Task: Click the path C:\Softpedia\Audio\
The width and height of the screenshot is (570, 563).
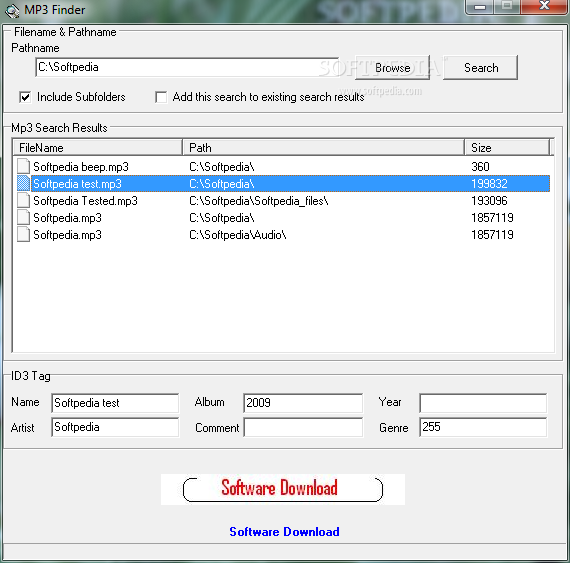Action: pos(238,235)
